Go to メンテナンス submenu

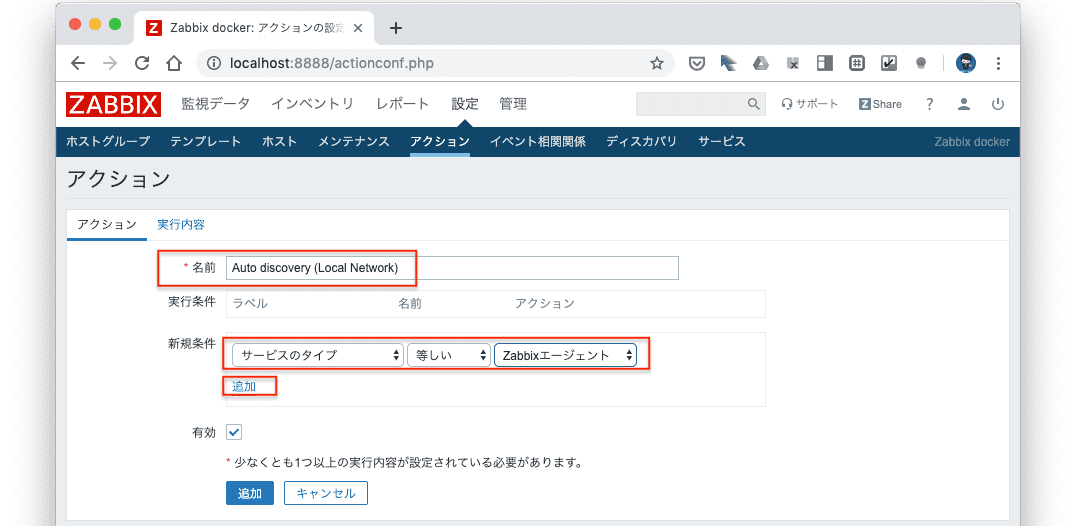[353, 142]
